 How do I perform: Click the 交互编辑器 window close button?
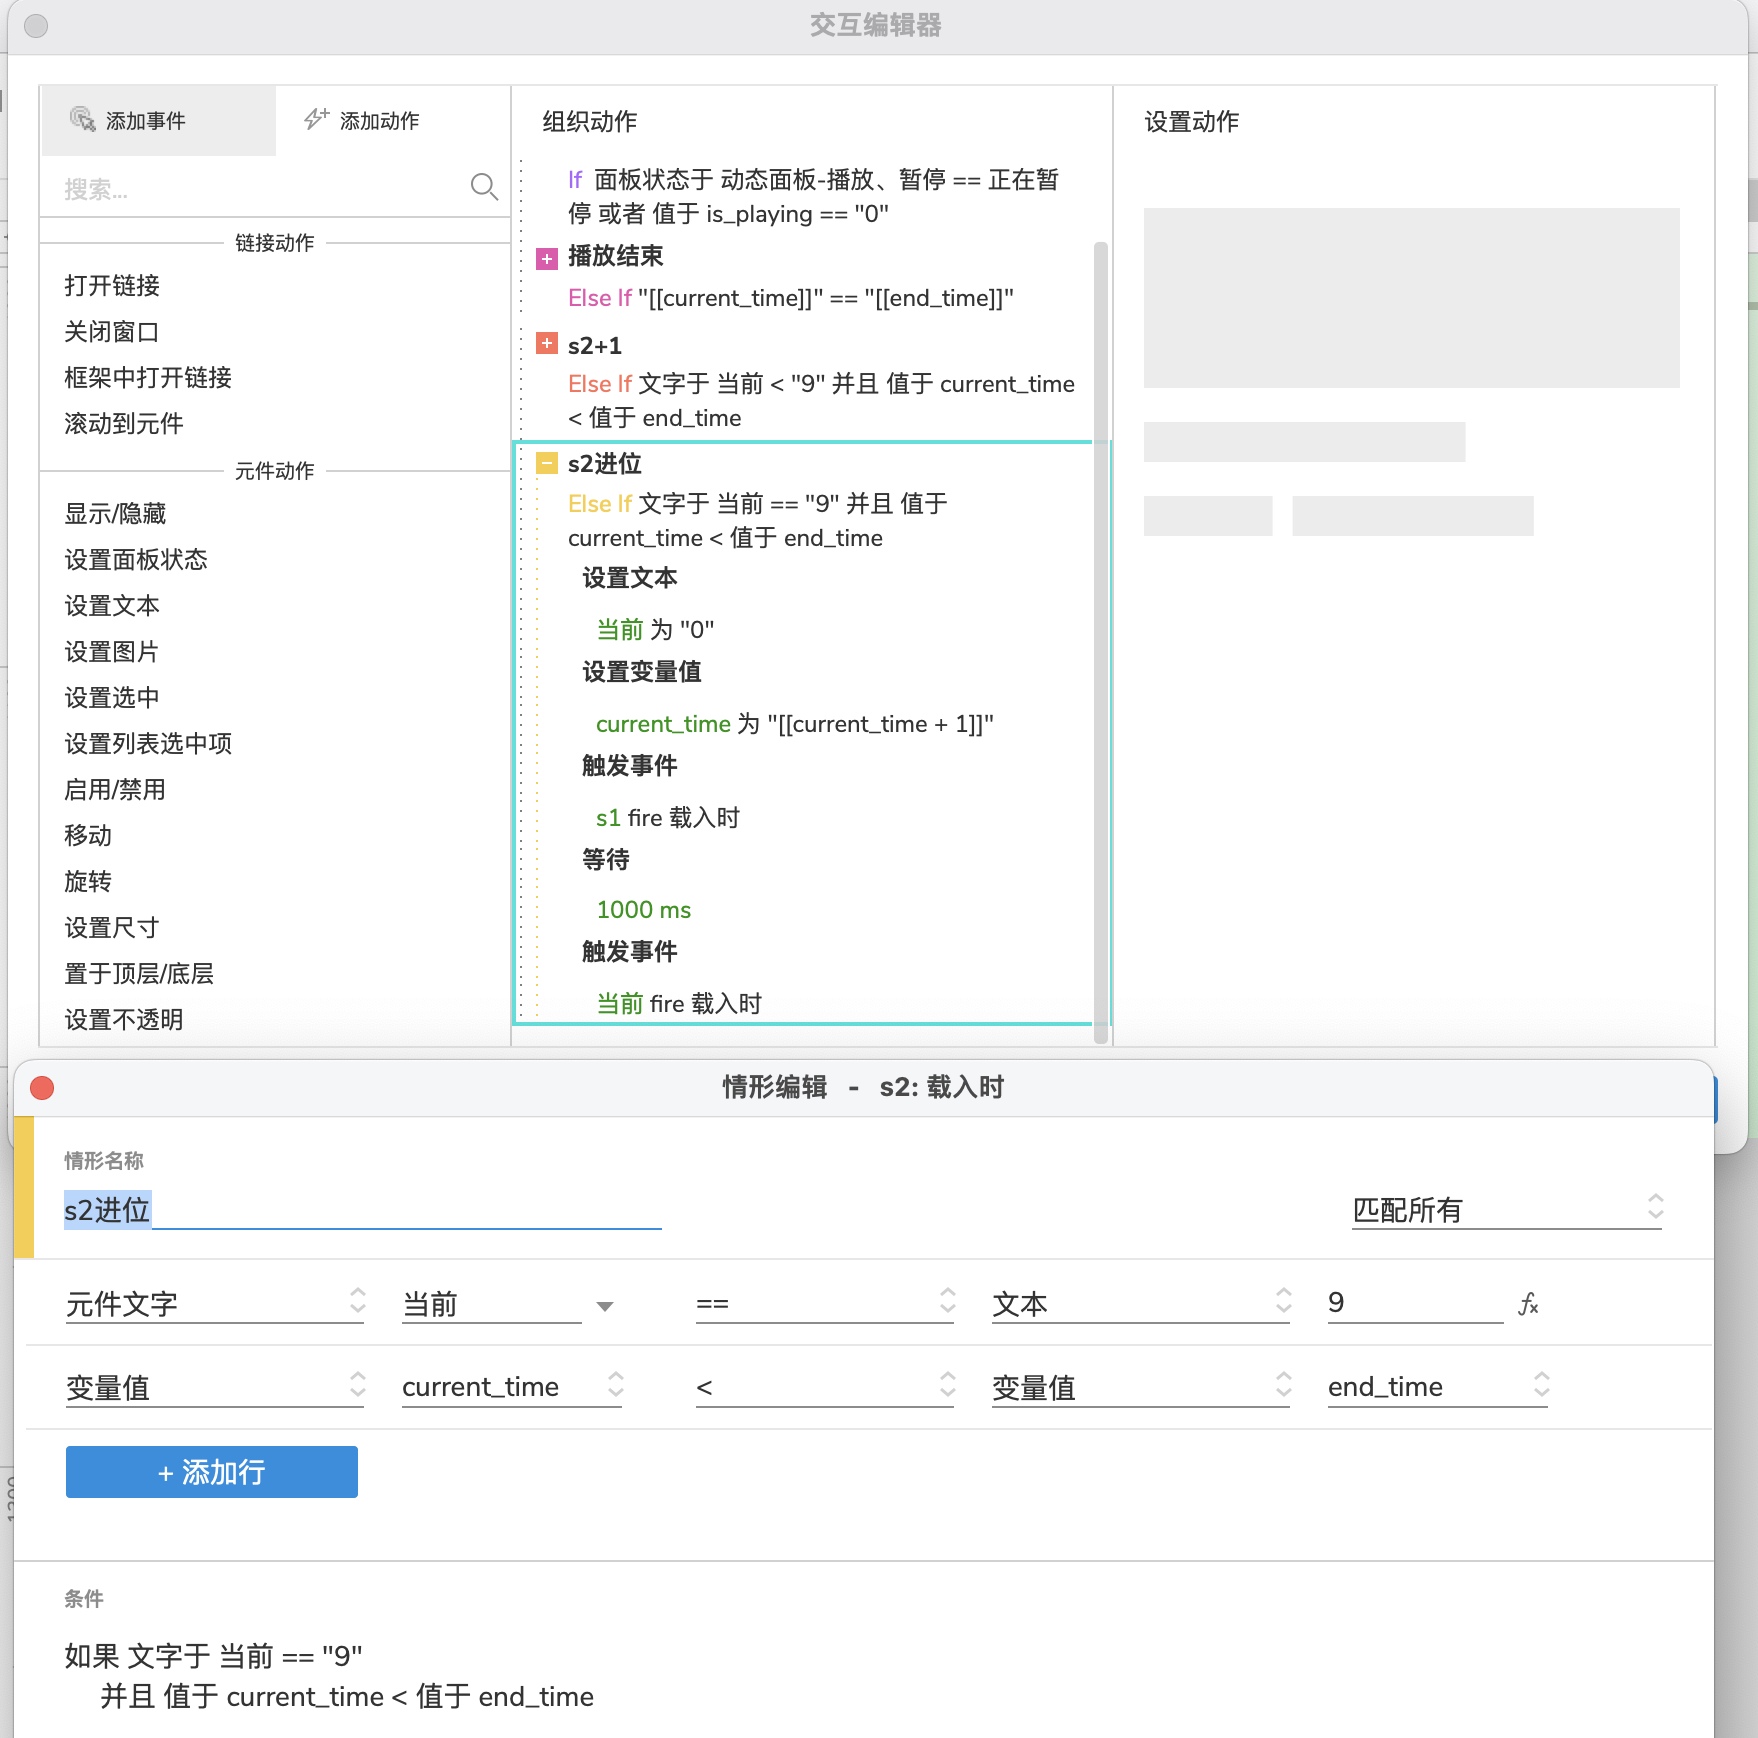pos(36,26)
